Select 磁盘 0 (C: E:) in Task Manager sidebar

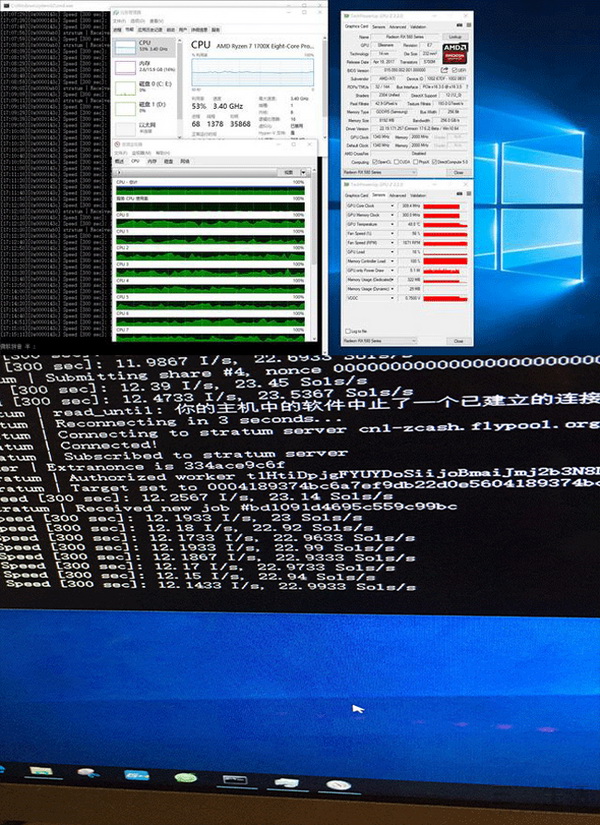(144, 88)
